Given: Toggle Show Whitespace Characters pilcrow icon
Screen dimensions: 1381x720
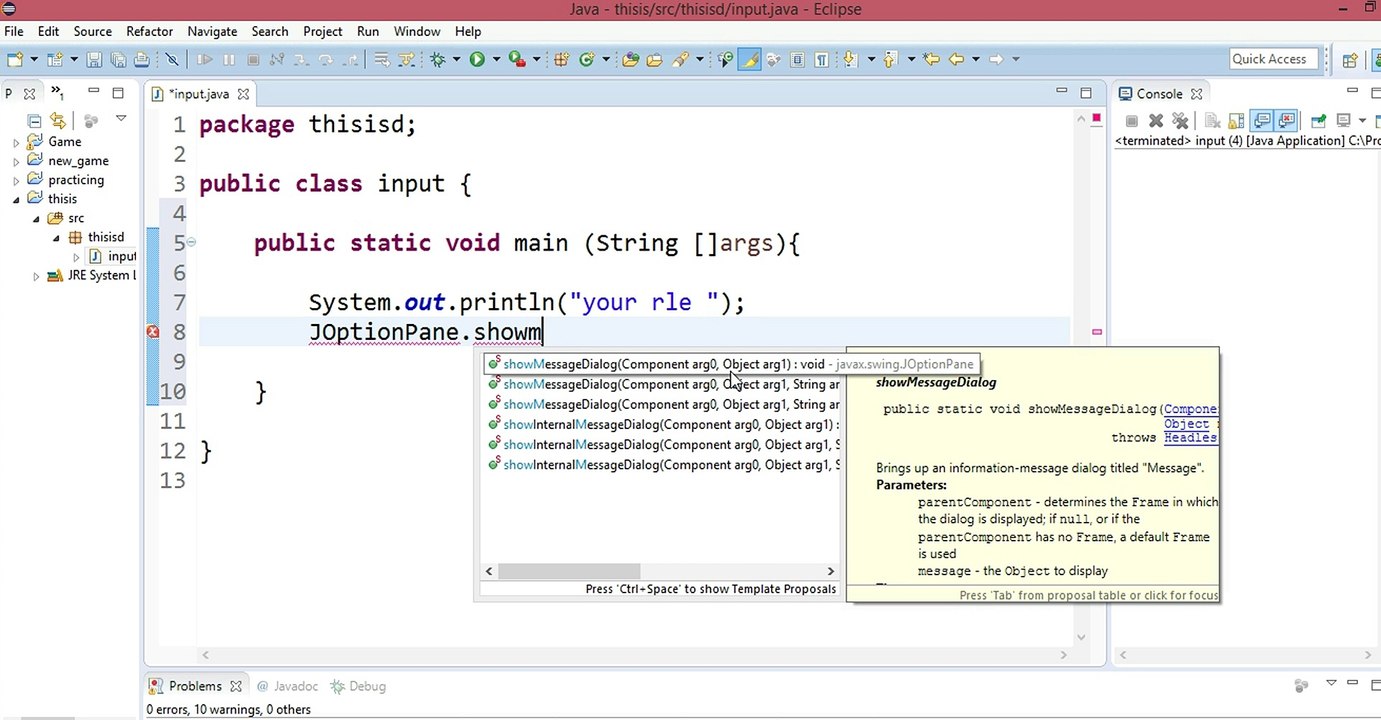Looking at the screenshot, I should pyautogui.click(x=821, y=59).
